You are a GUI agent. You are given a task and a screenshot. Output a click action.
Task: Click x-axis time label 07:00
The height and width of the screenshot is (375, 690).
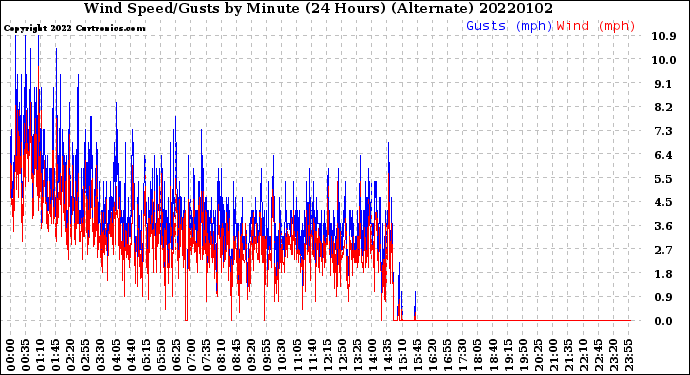point(191,355)
